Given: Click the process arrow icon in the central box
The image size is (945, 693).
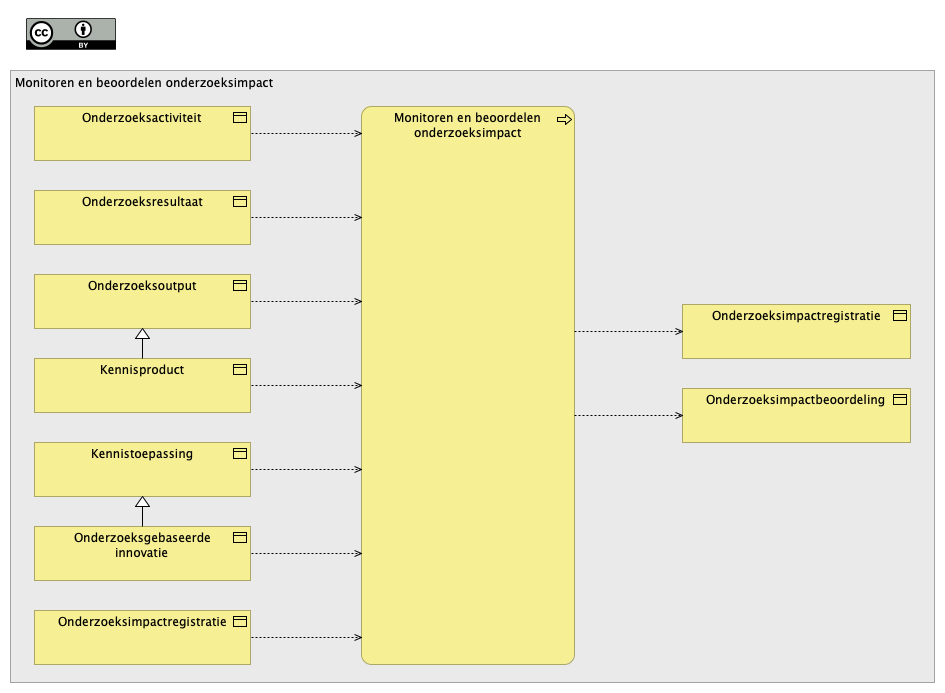Looking at the screenshot, I should click(564, 119).
